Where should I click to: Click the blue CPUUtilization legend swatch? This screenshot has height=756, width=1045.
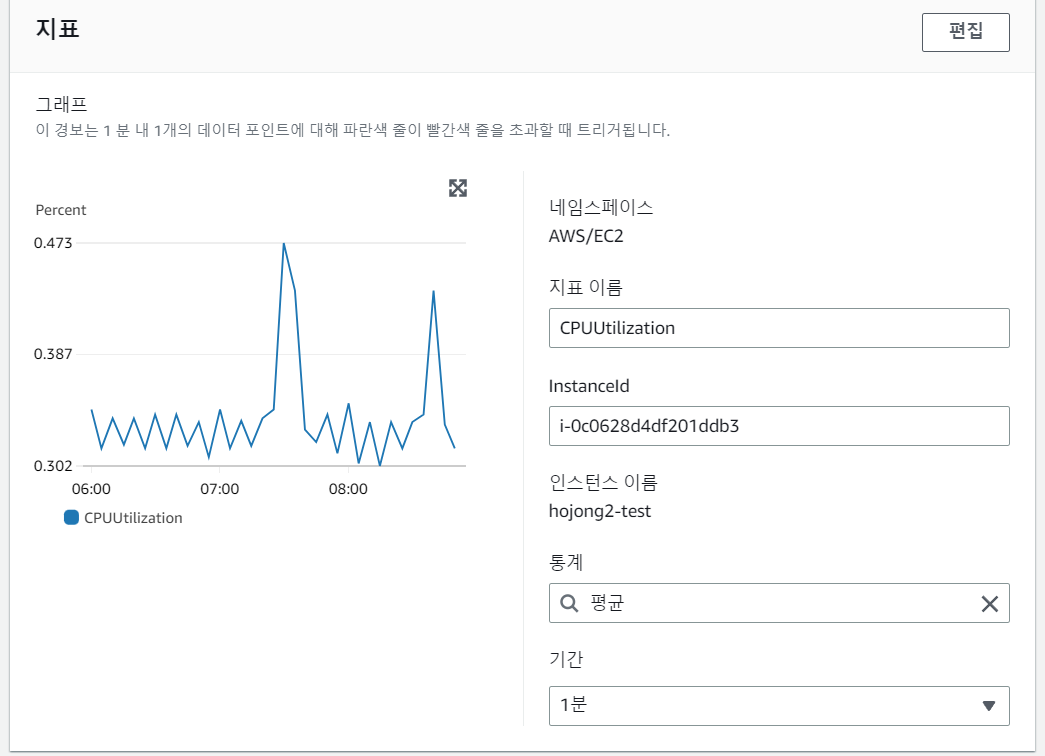click(71, 517)
